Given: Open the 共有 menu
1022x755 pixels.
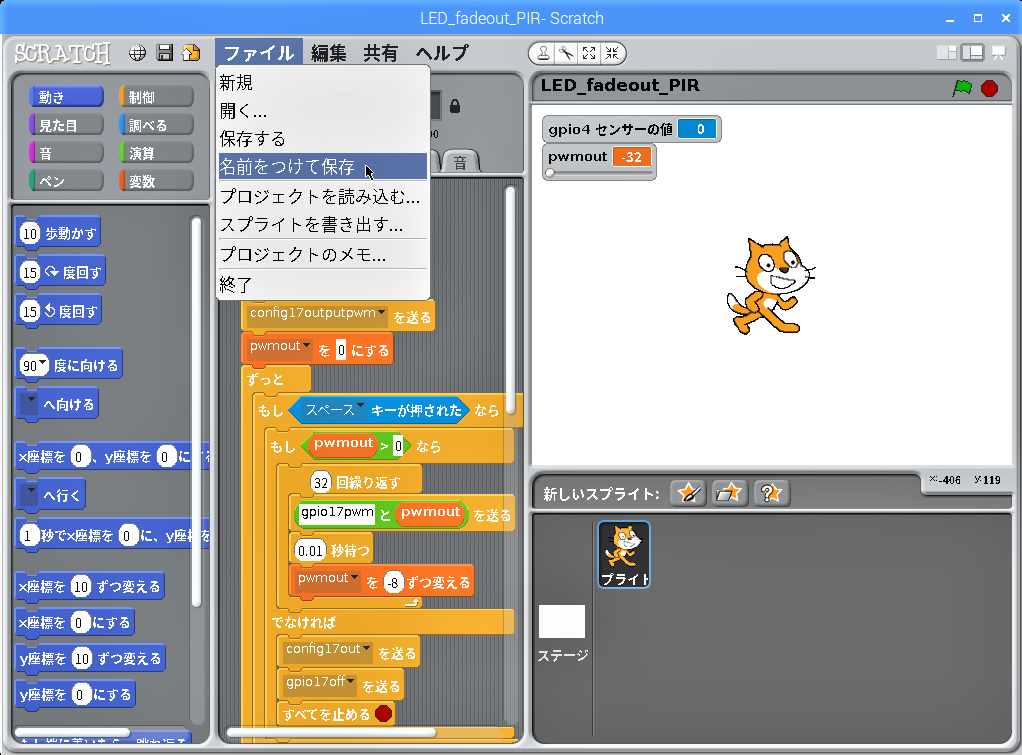Looking at the screenshot, I should click(381, 53).
